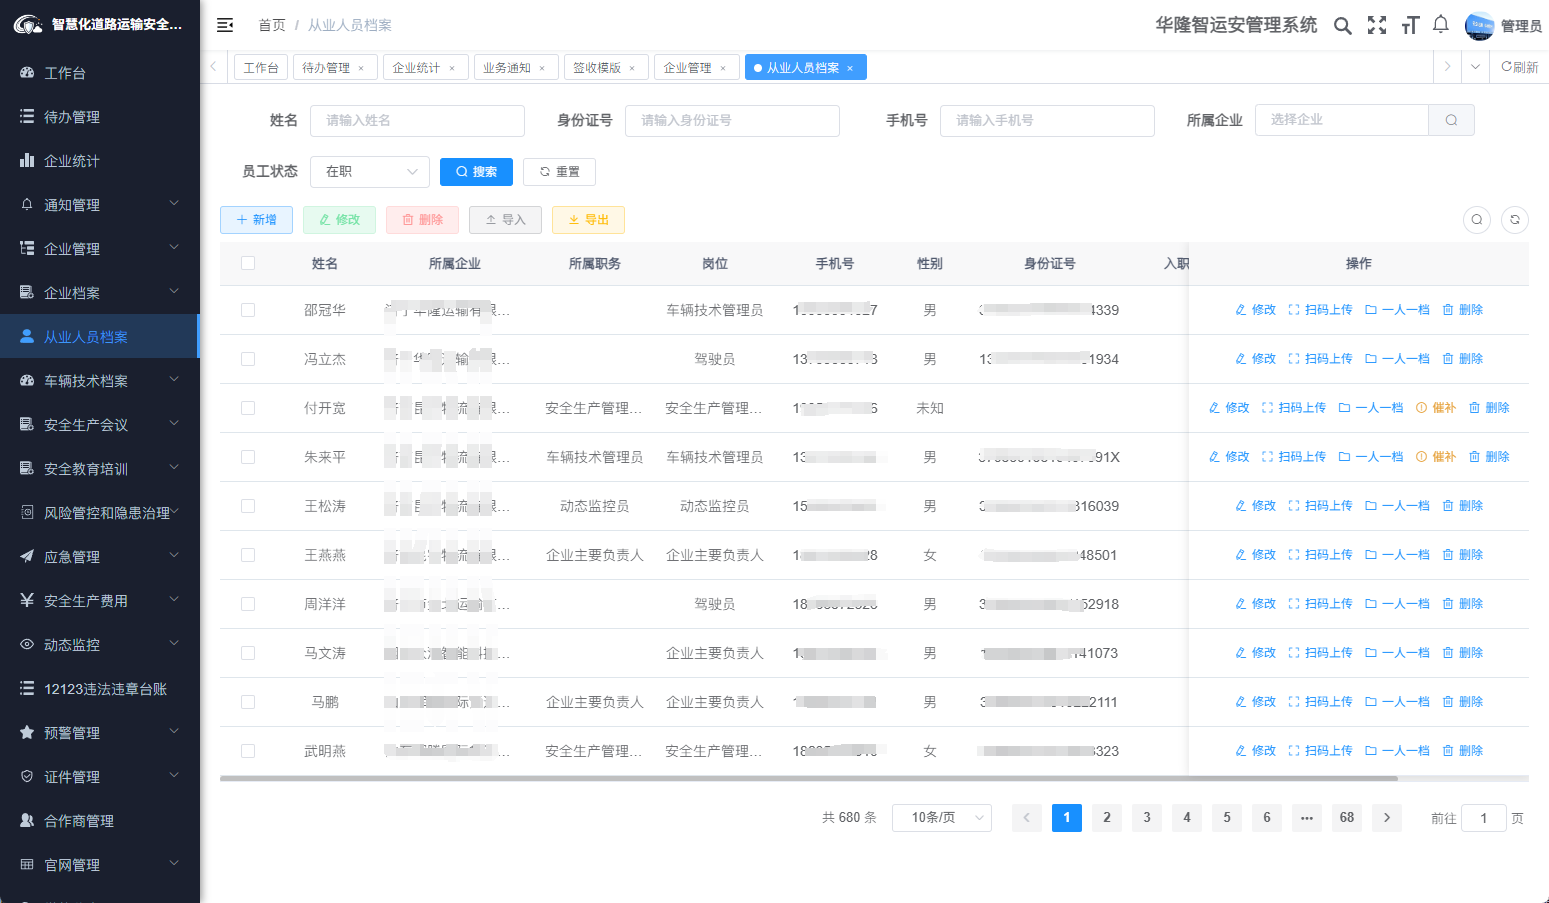Open the 员工状态 dropdown
The height and width of the screenshot is (903, 1549).
tap(370, 172)
